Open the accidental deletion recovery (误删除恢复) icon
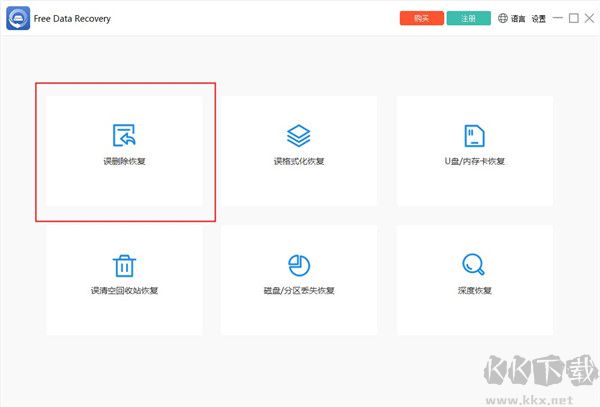The image size is (600, 407). click(x=124, y=135)
